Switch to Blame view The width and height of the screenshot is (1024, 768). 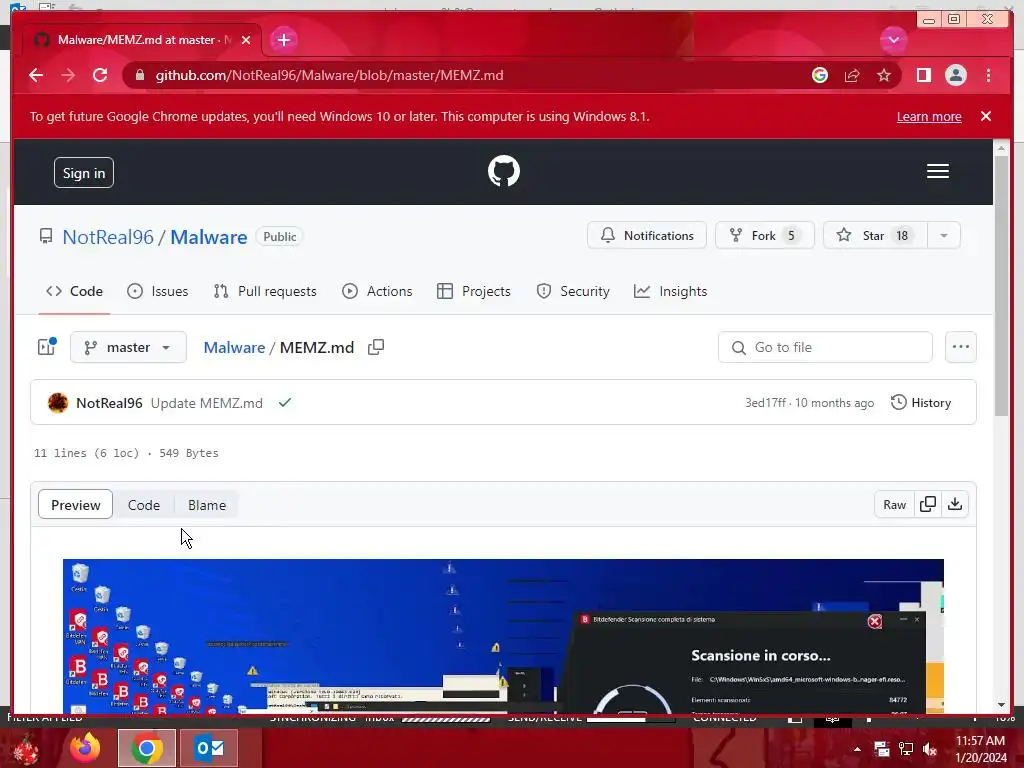206,505
